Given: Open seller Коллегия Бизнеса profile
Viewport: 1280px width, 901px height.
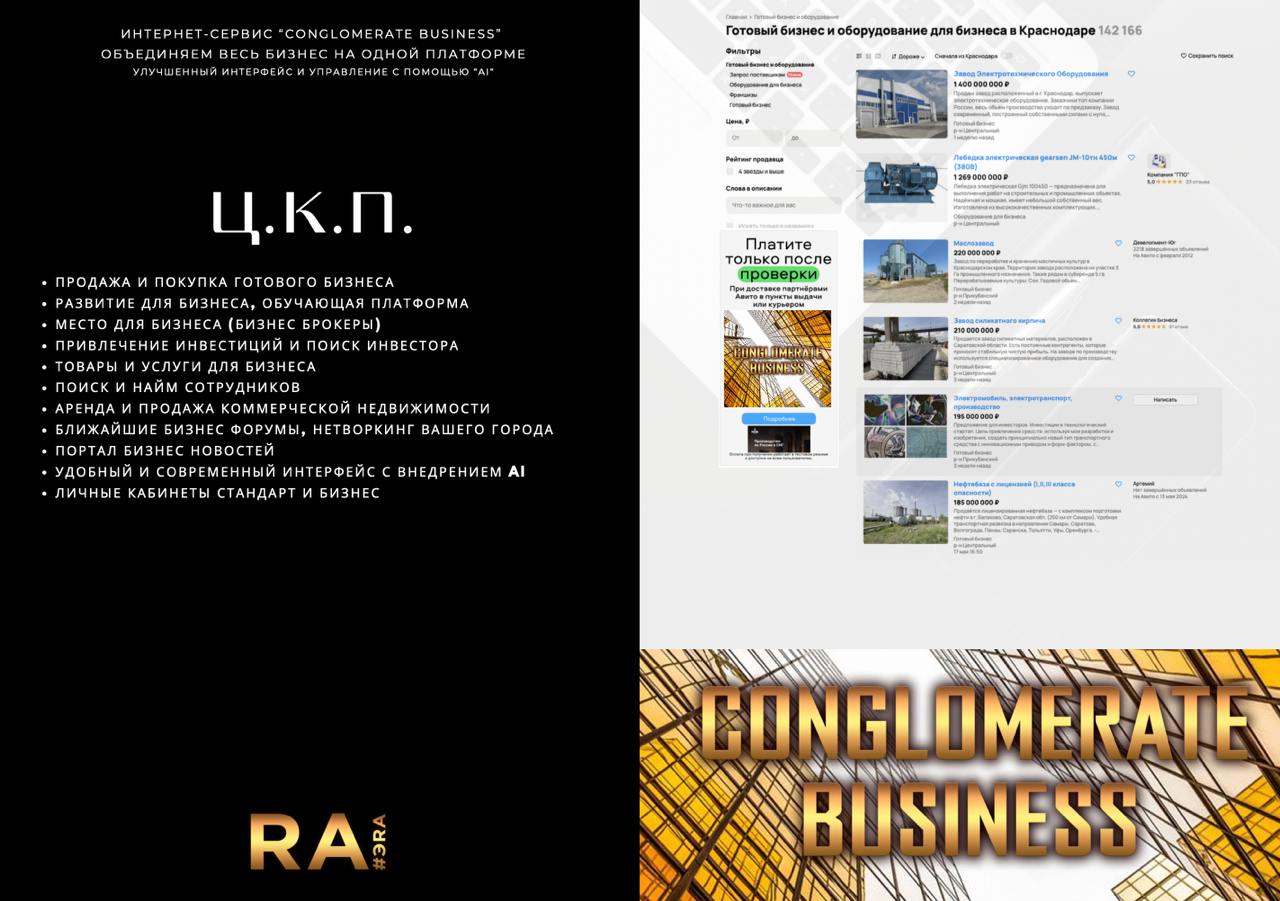Looking at the screenshot, I should [1155, 321].
